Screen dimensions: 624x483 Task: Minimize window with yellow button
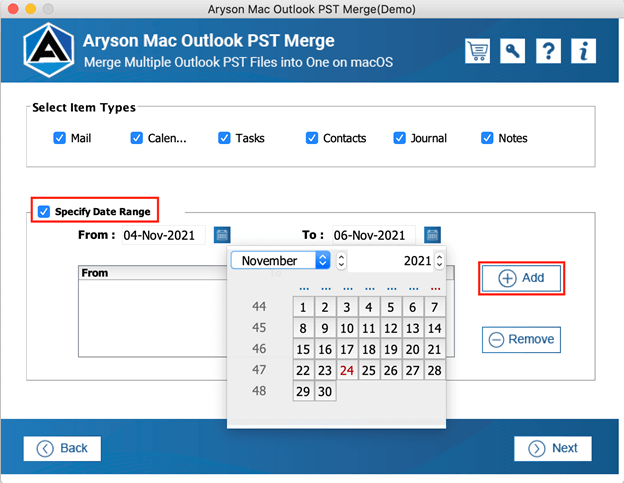point(31,9)
